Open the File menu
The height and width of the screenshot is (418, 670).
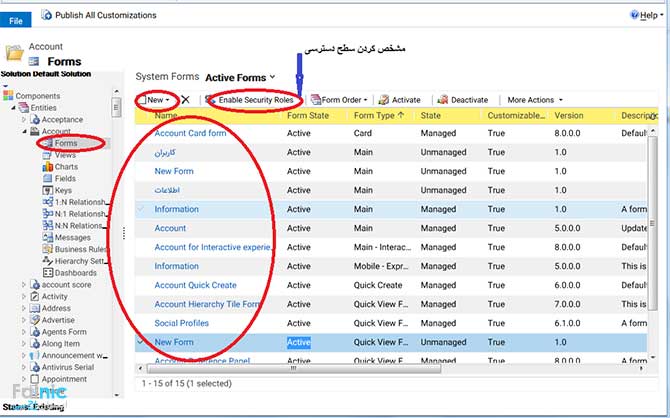click(x=19, y=18)
